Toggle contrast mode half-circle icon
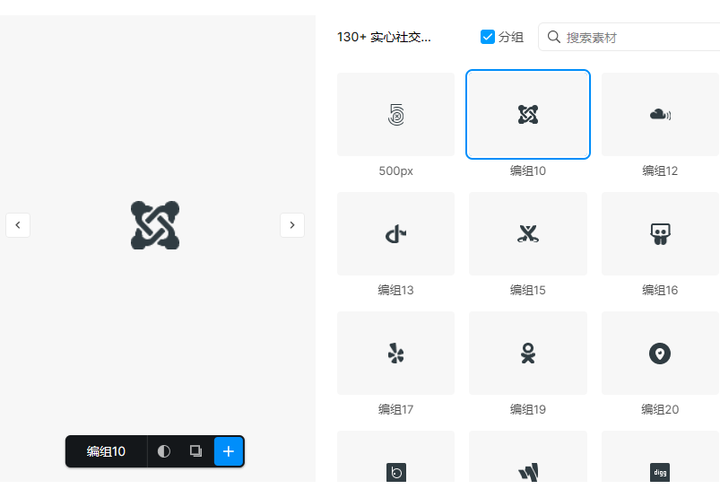 click(x=164, y=451)
